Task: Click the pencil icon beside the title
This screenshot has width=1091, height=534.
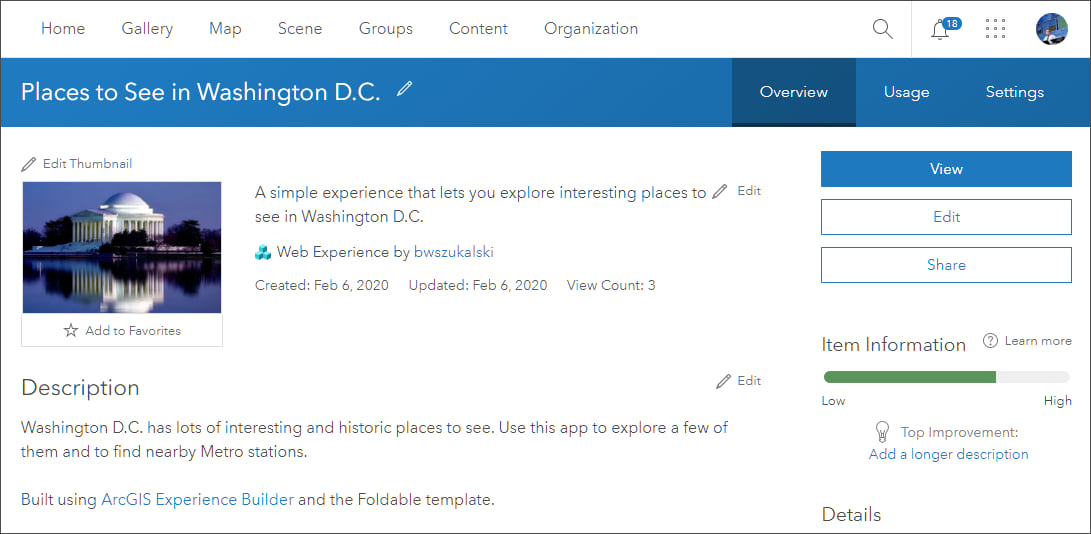Action: 404,89
